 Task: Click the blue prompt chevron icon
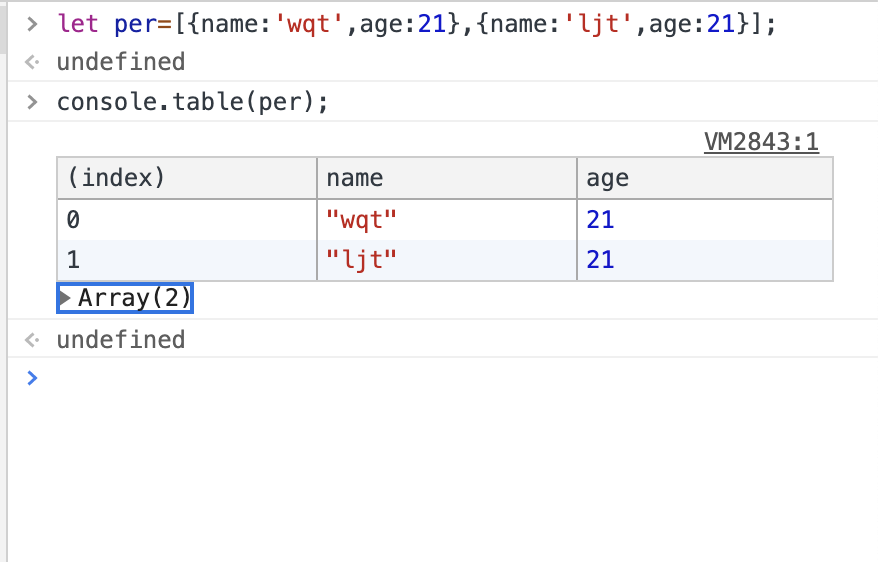pos(32,378)
